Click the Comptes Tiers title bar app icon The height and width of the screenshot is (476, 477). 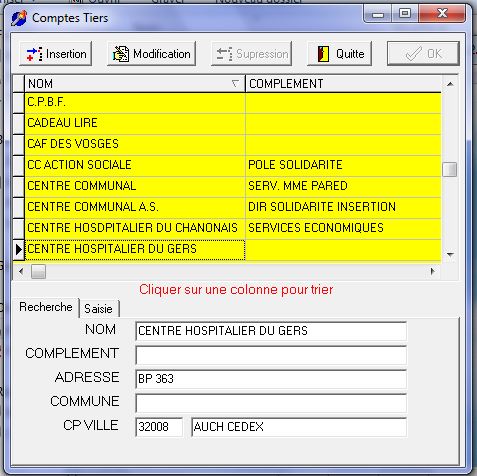[19, 18]
